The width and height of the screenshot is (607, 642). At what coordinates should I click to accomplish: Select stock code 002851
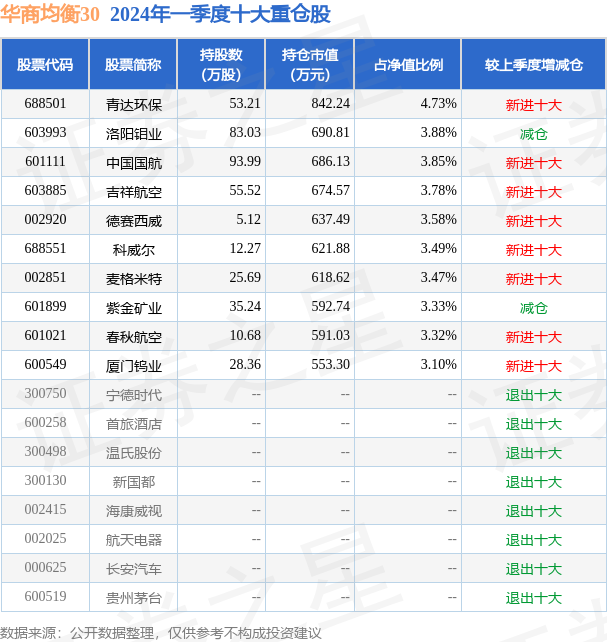45,278
